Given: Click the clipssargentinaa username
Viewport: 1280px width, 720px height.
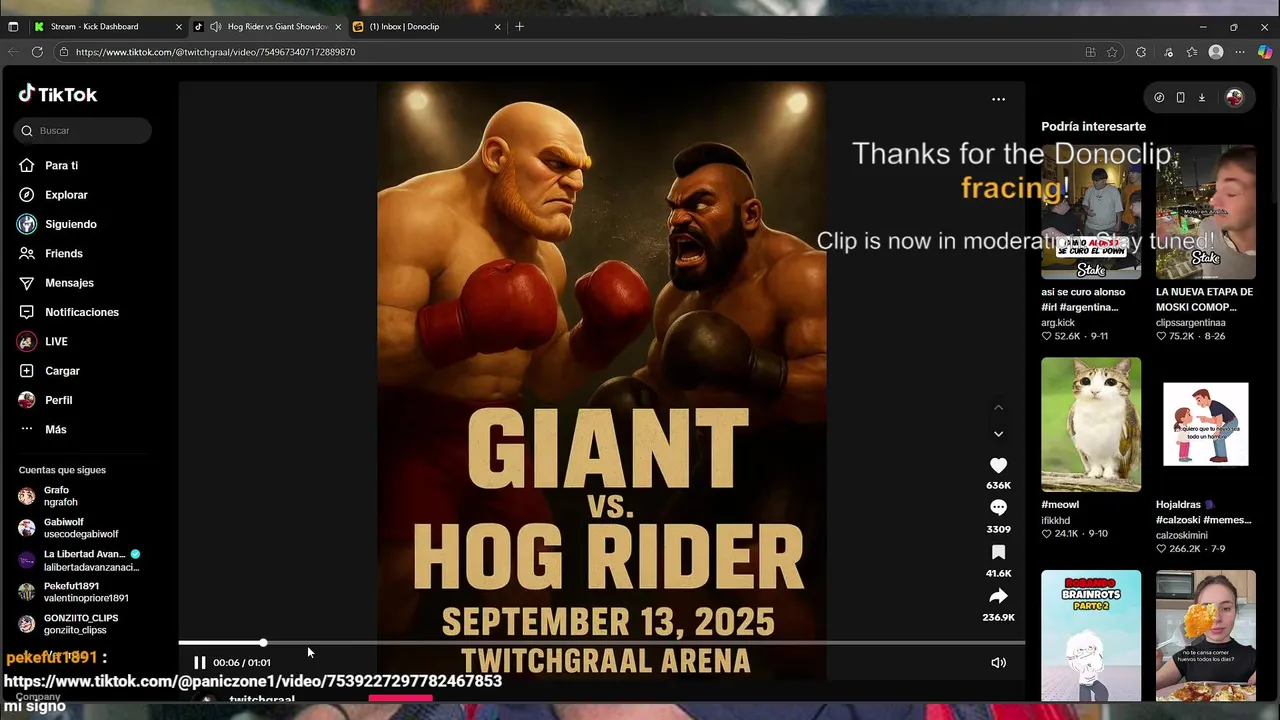Looking at the screenshot, I should click(1191, 323).
